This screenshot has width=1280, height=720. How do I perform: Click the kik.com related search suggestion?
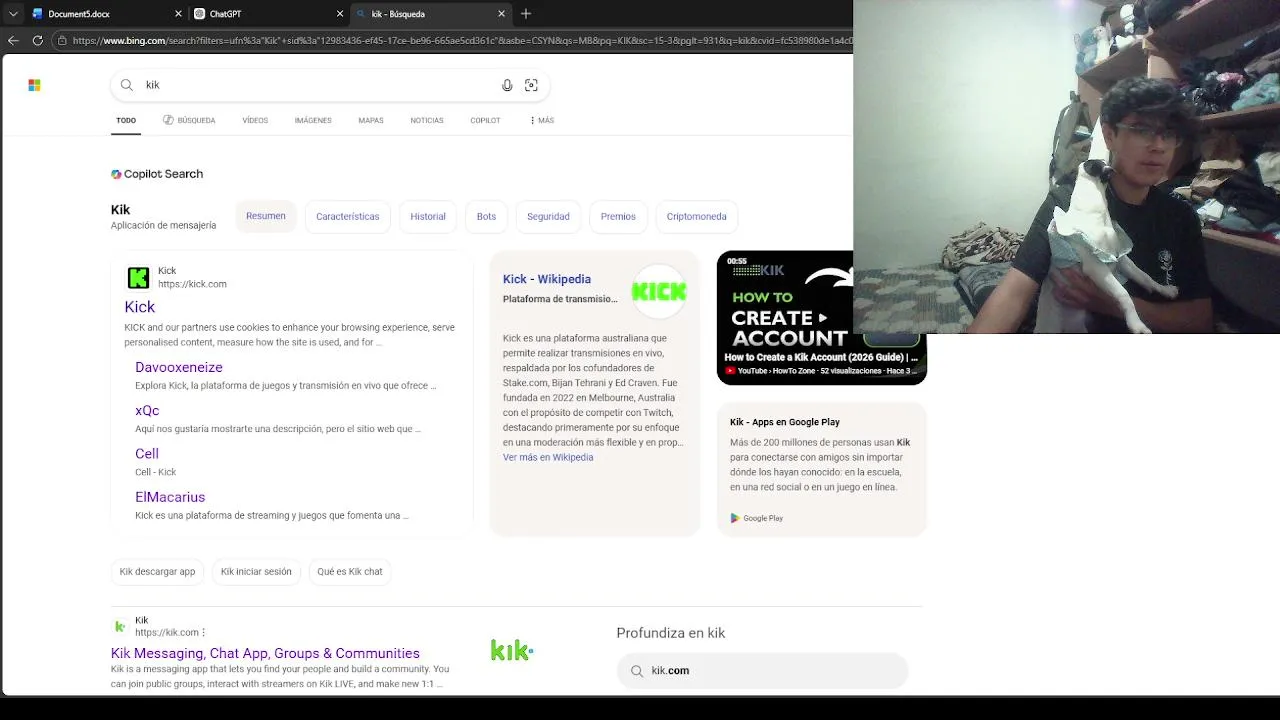[762, 670]
